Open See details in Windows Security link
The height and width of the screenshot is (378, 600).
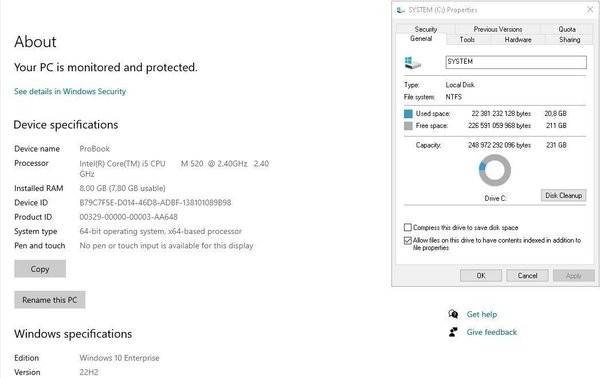(70, 91)
